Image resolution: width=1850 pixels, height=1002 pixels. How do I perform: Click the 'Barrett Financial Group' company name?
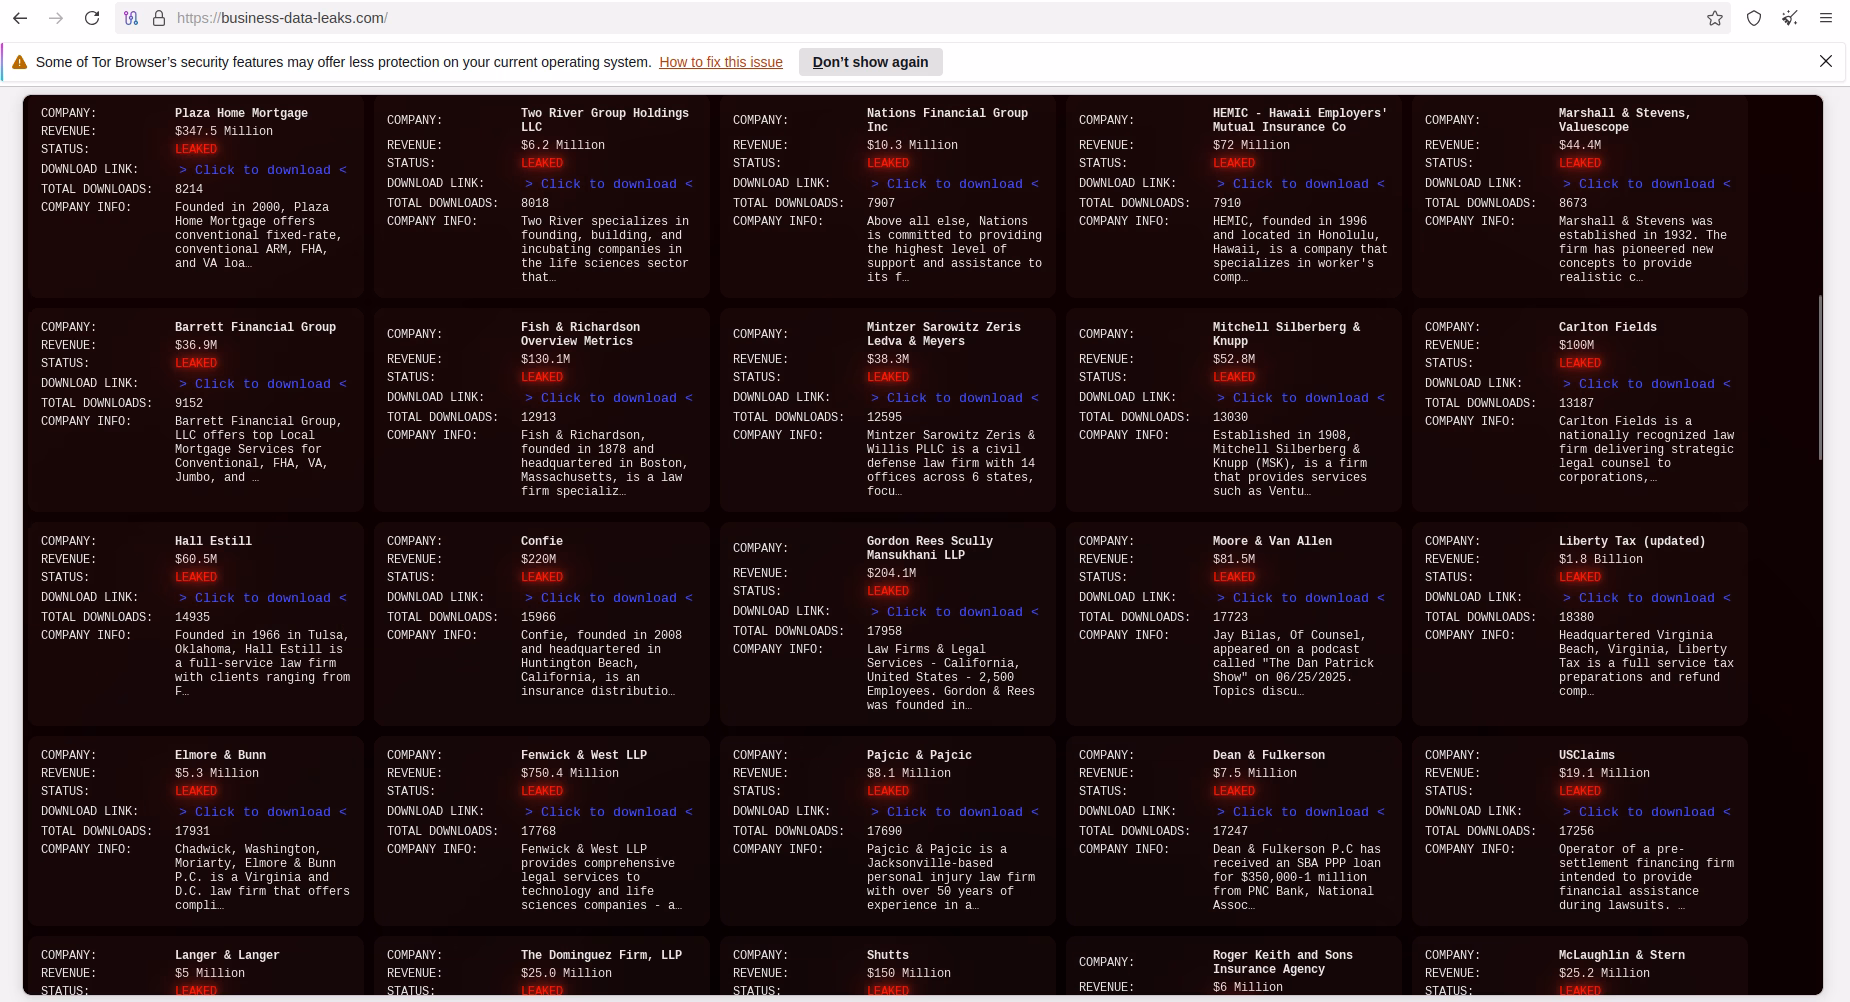[255, 327]
